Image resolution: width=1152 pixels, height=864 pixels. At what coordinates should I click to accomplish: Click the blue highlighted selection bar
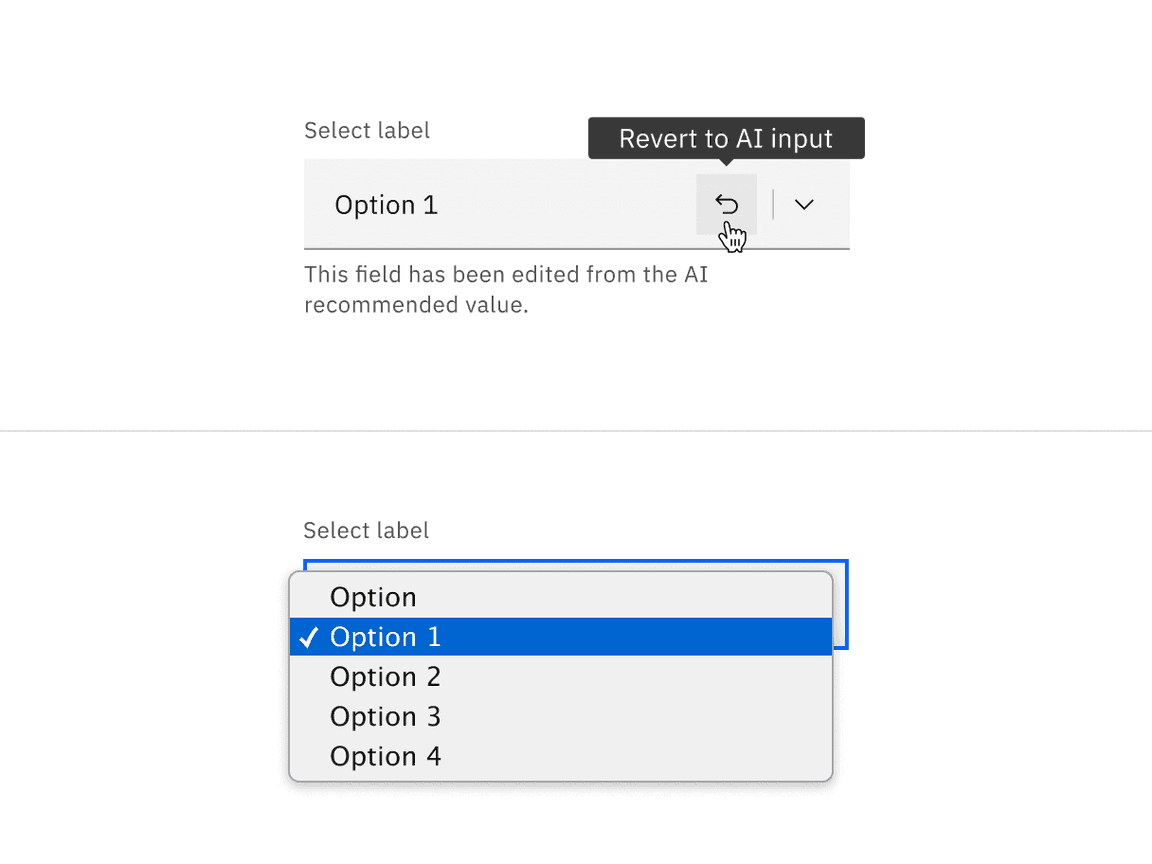561,637
